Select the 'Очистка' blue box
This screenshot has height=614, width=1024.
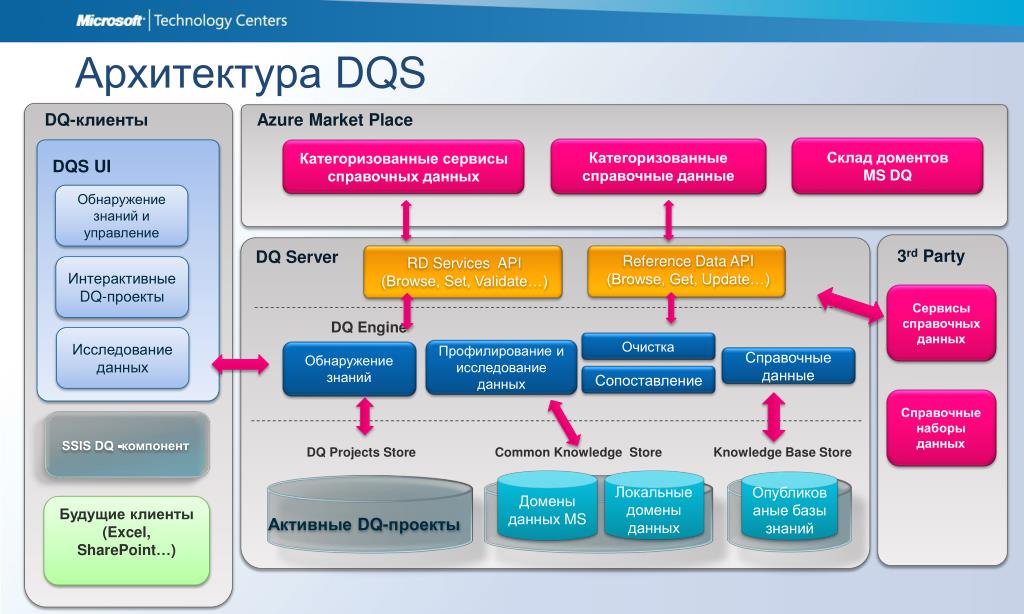648,347
